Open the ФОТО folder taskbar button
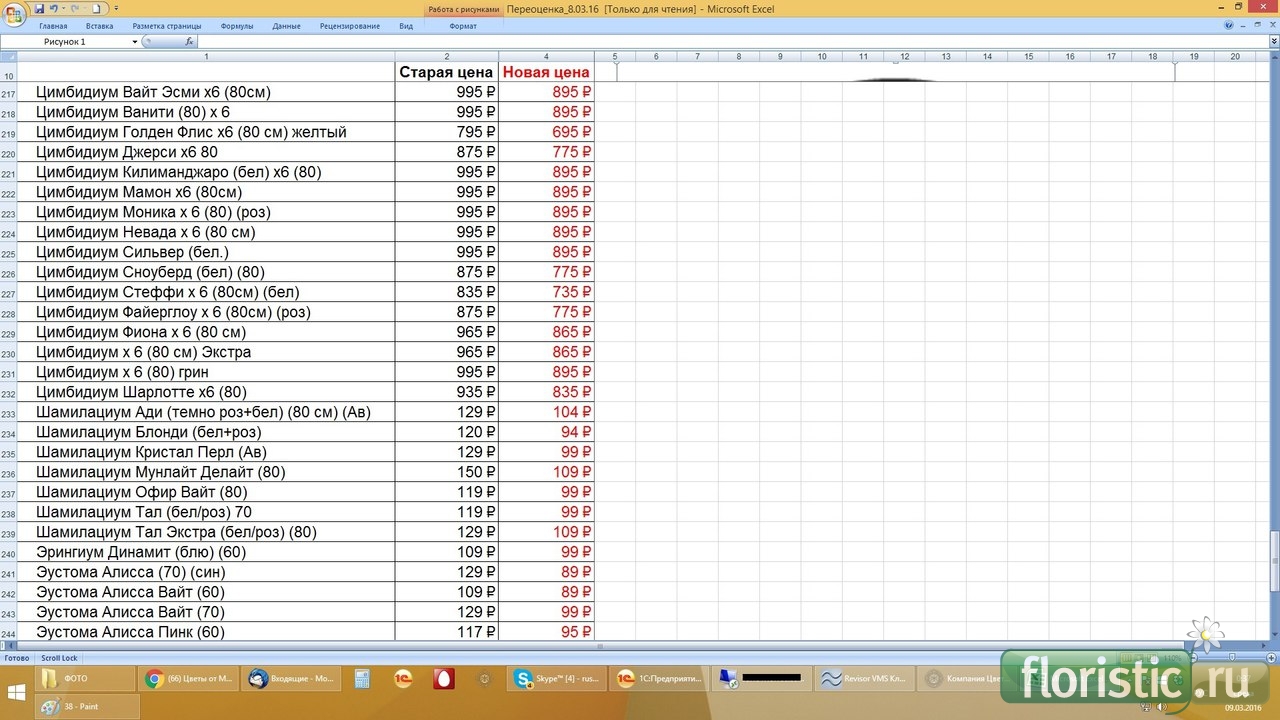This screenshot has height=720, width=1280. coord(85,679)
